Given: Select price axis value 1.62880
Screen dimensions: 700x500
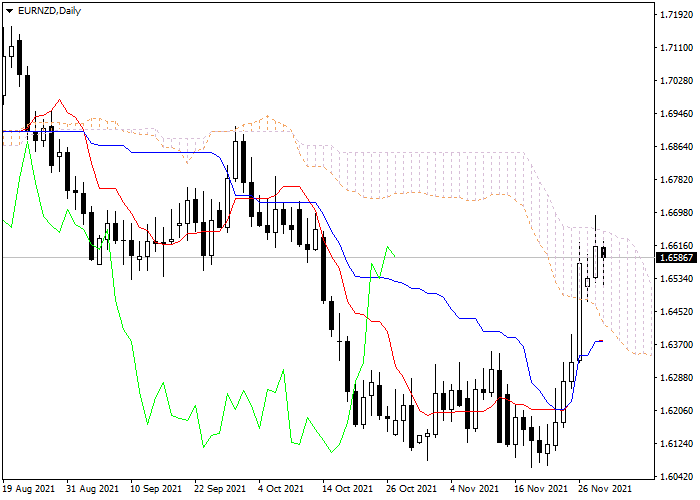Looking at the screenshot, I should pos(677,378).
